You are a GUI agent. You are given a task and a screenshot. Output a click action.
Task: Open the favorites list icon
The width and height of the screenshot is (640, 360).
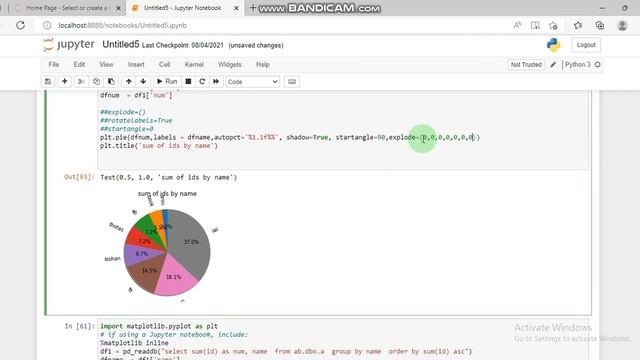(578, 25)
